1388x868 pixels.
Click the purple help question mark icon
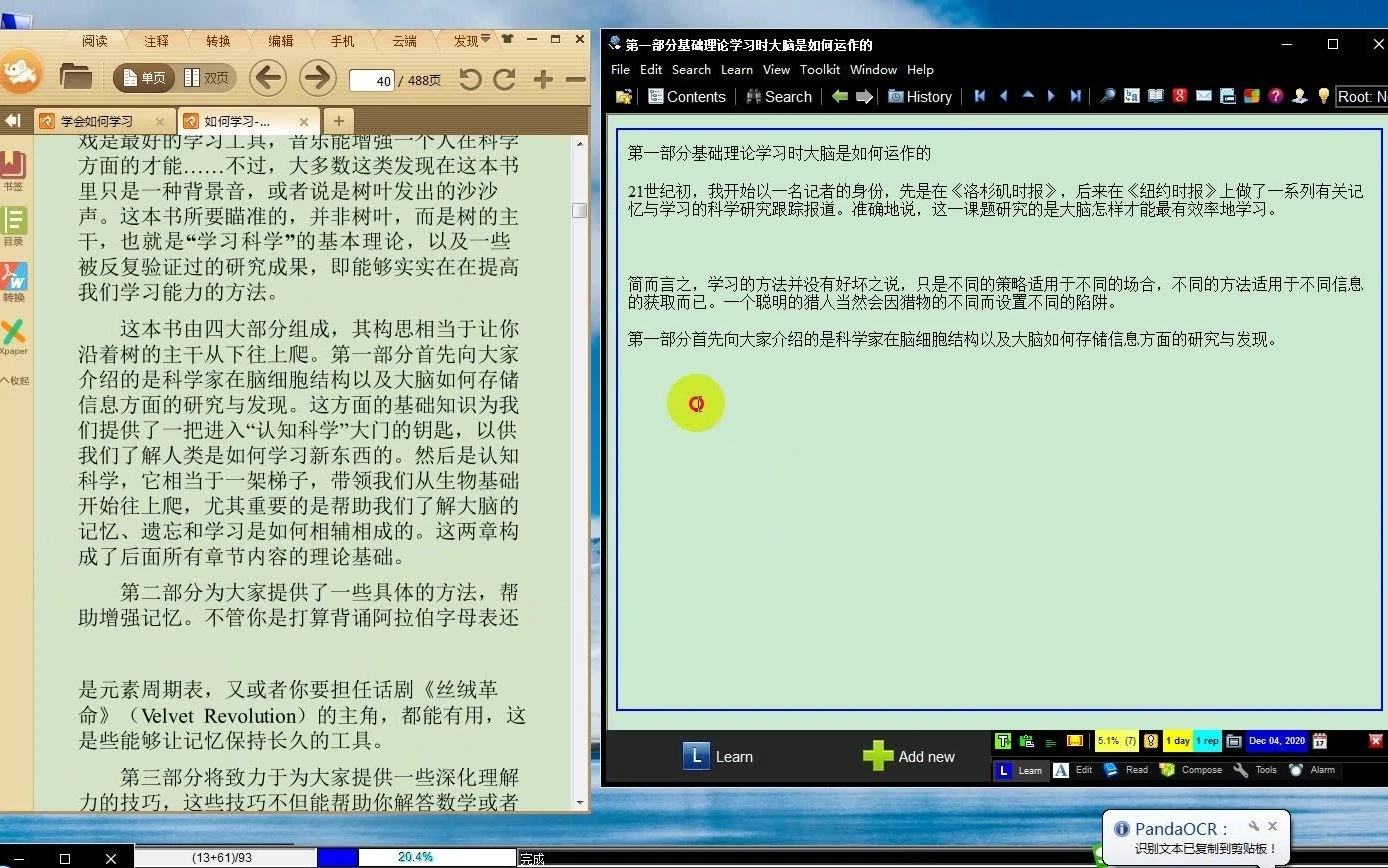click(1275, 96)
